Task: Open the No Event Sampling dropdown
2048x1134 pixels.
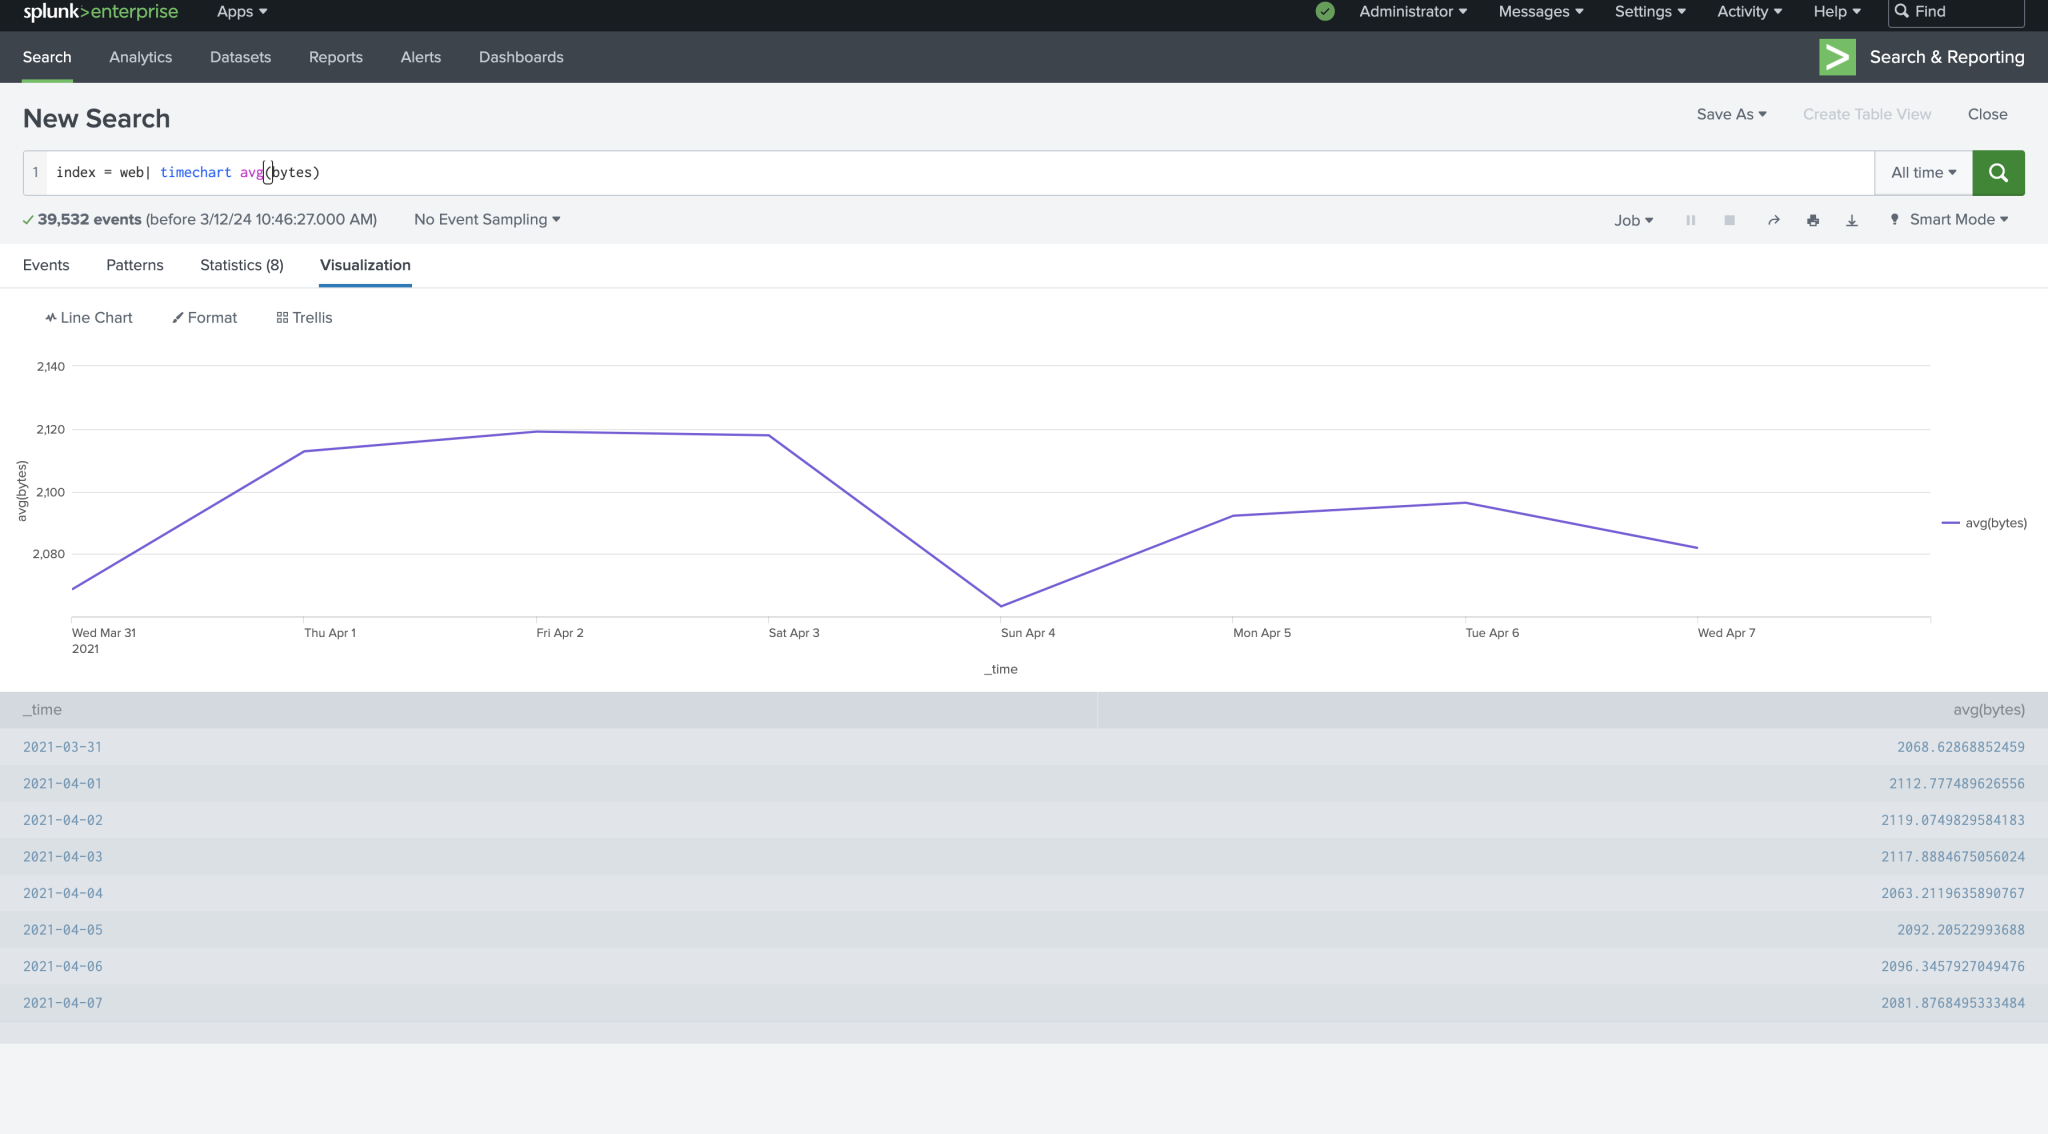Action: 486,219
